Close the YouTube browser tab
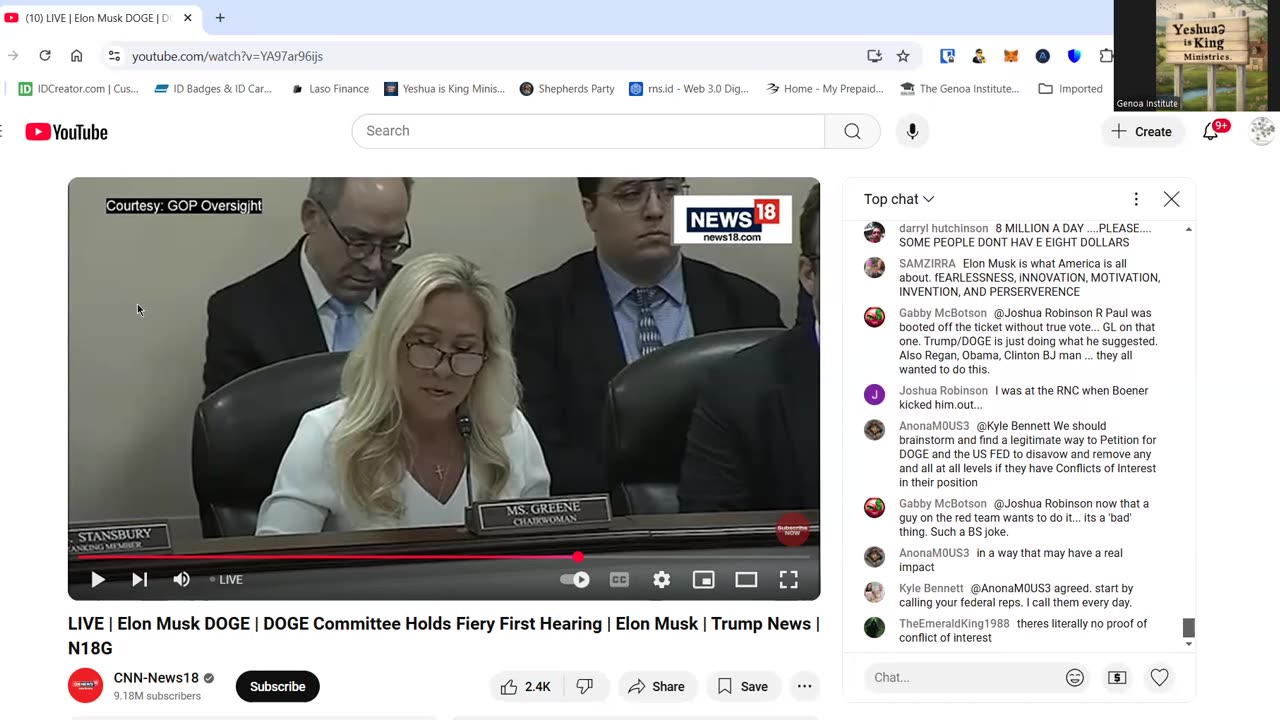 coord(187,18)
